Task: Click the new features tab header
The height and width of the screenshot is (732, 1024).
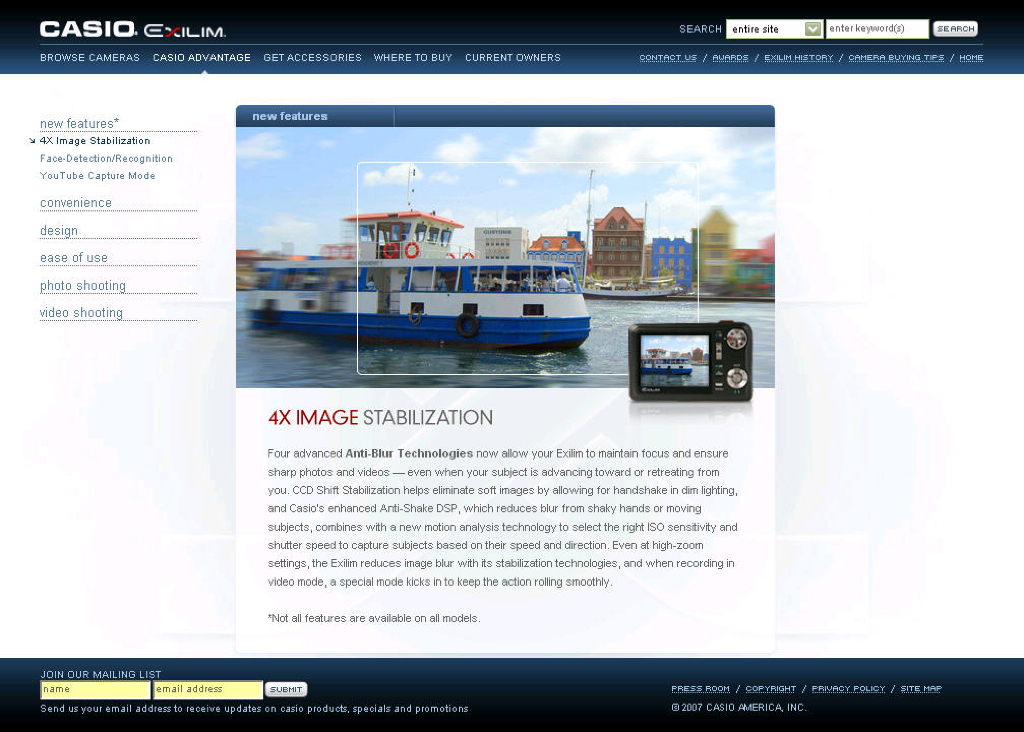Action: [290, 116]
